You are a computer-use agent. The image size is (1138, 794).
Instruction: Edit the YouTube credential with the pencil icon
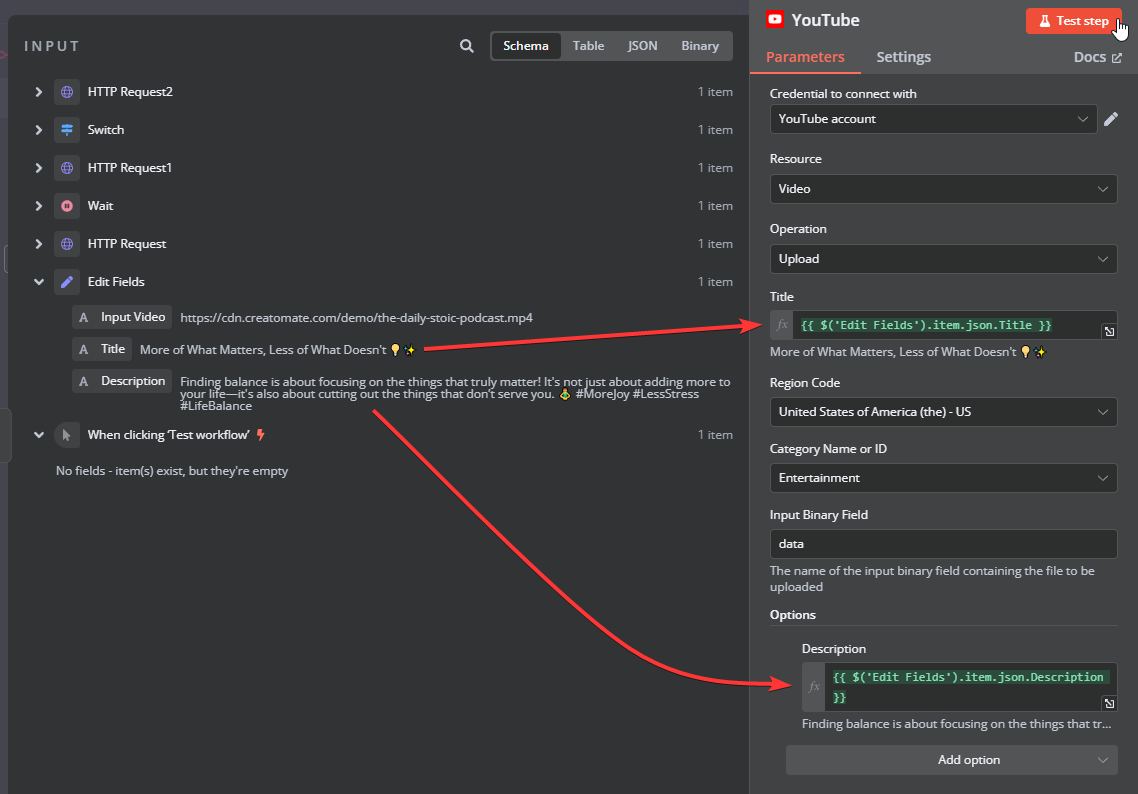1110,119
